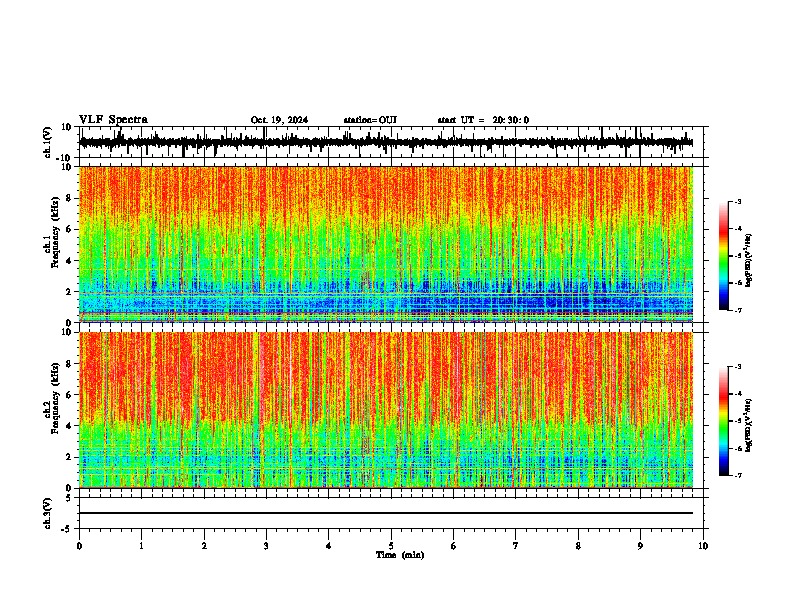
Task: Click time-axis tick label "7"
Action: [x=516, y=546]
